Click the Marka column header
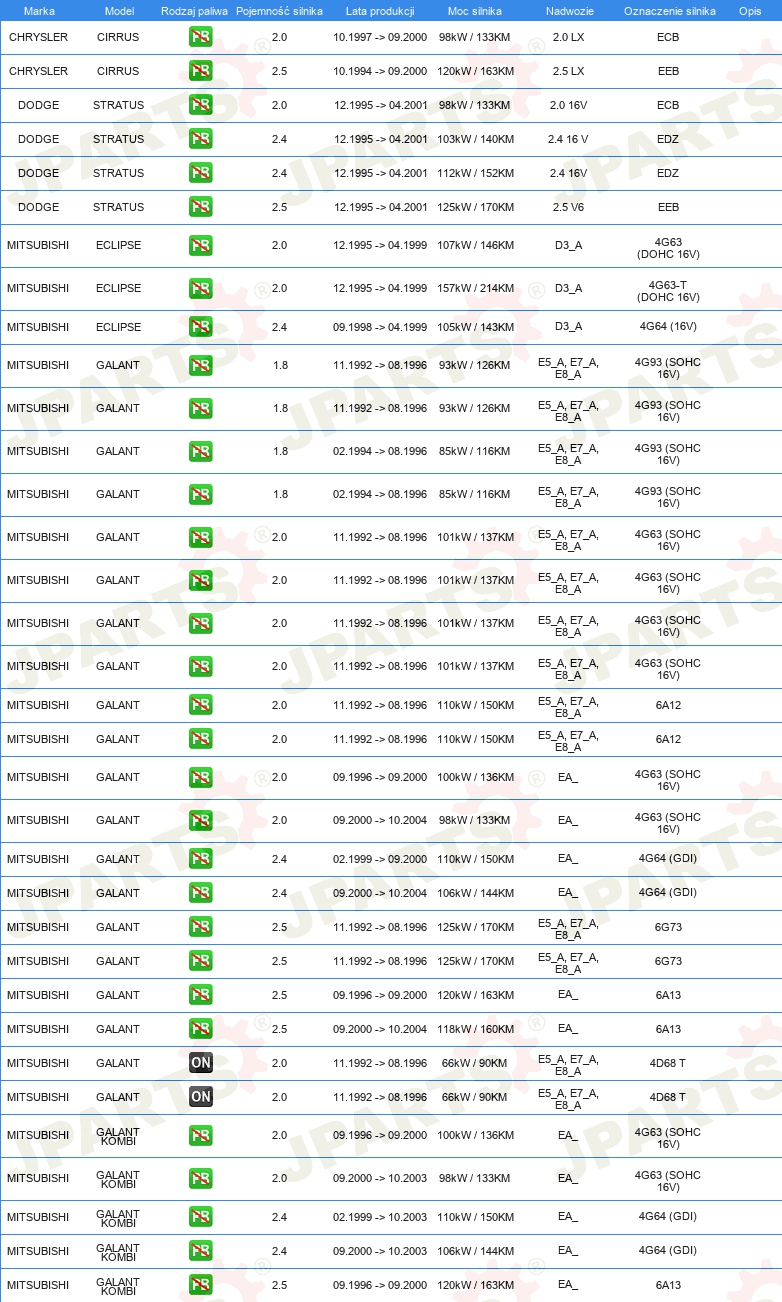782x1302 pixels. (38, 11)
